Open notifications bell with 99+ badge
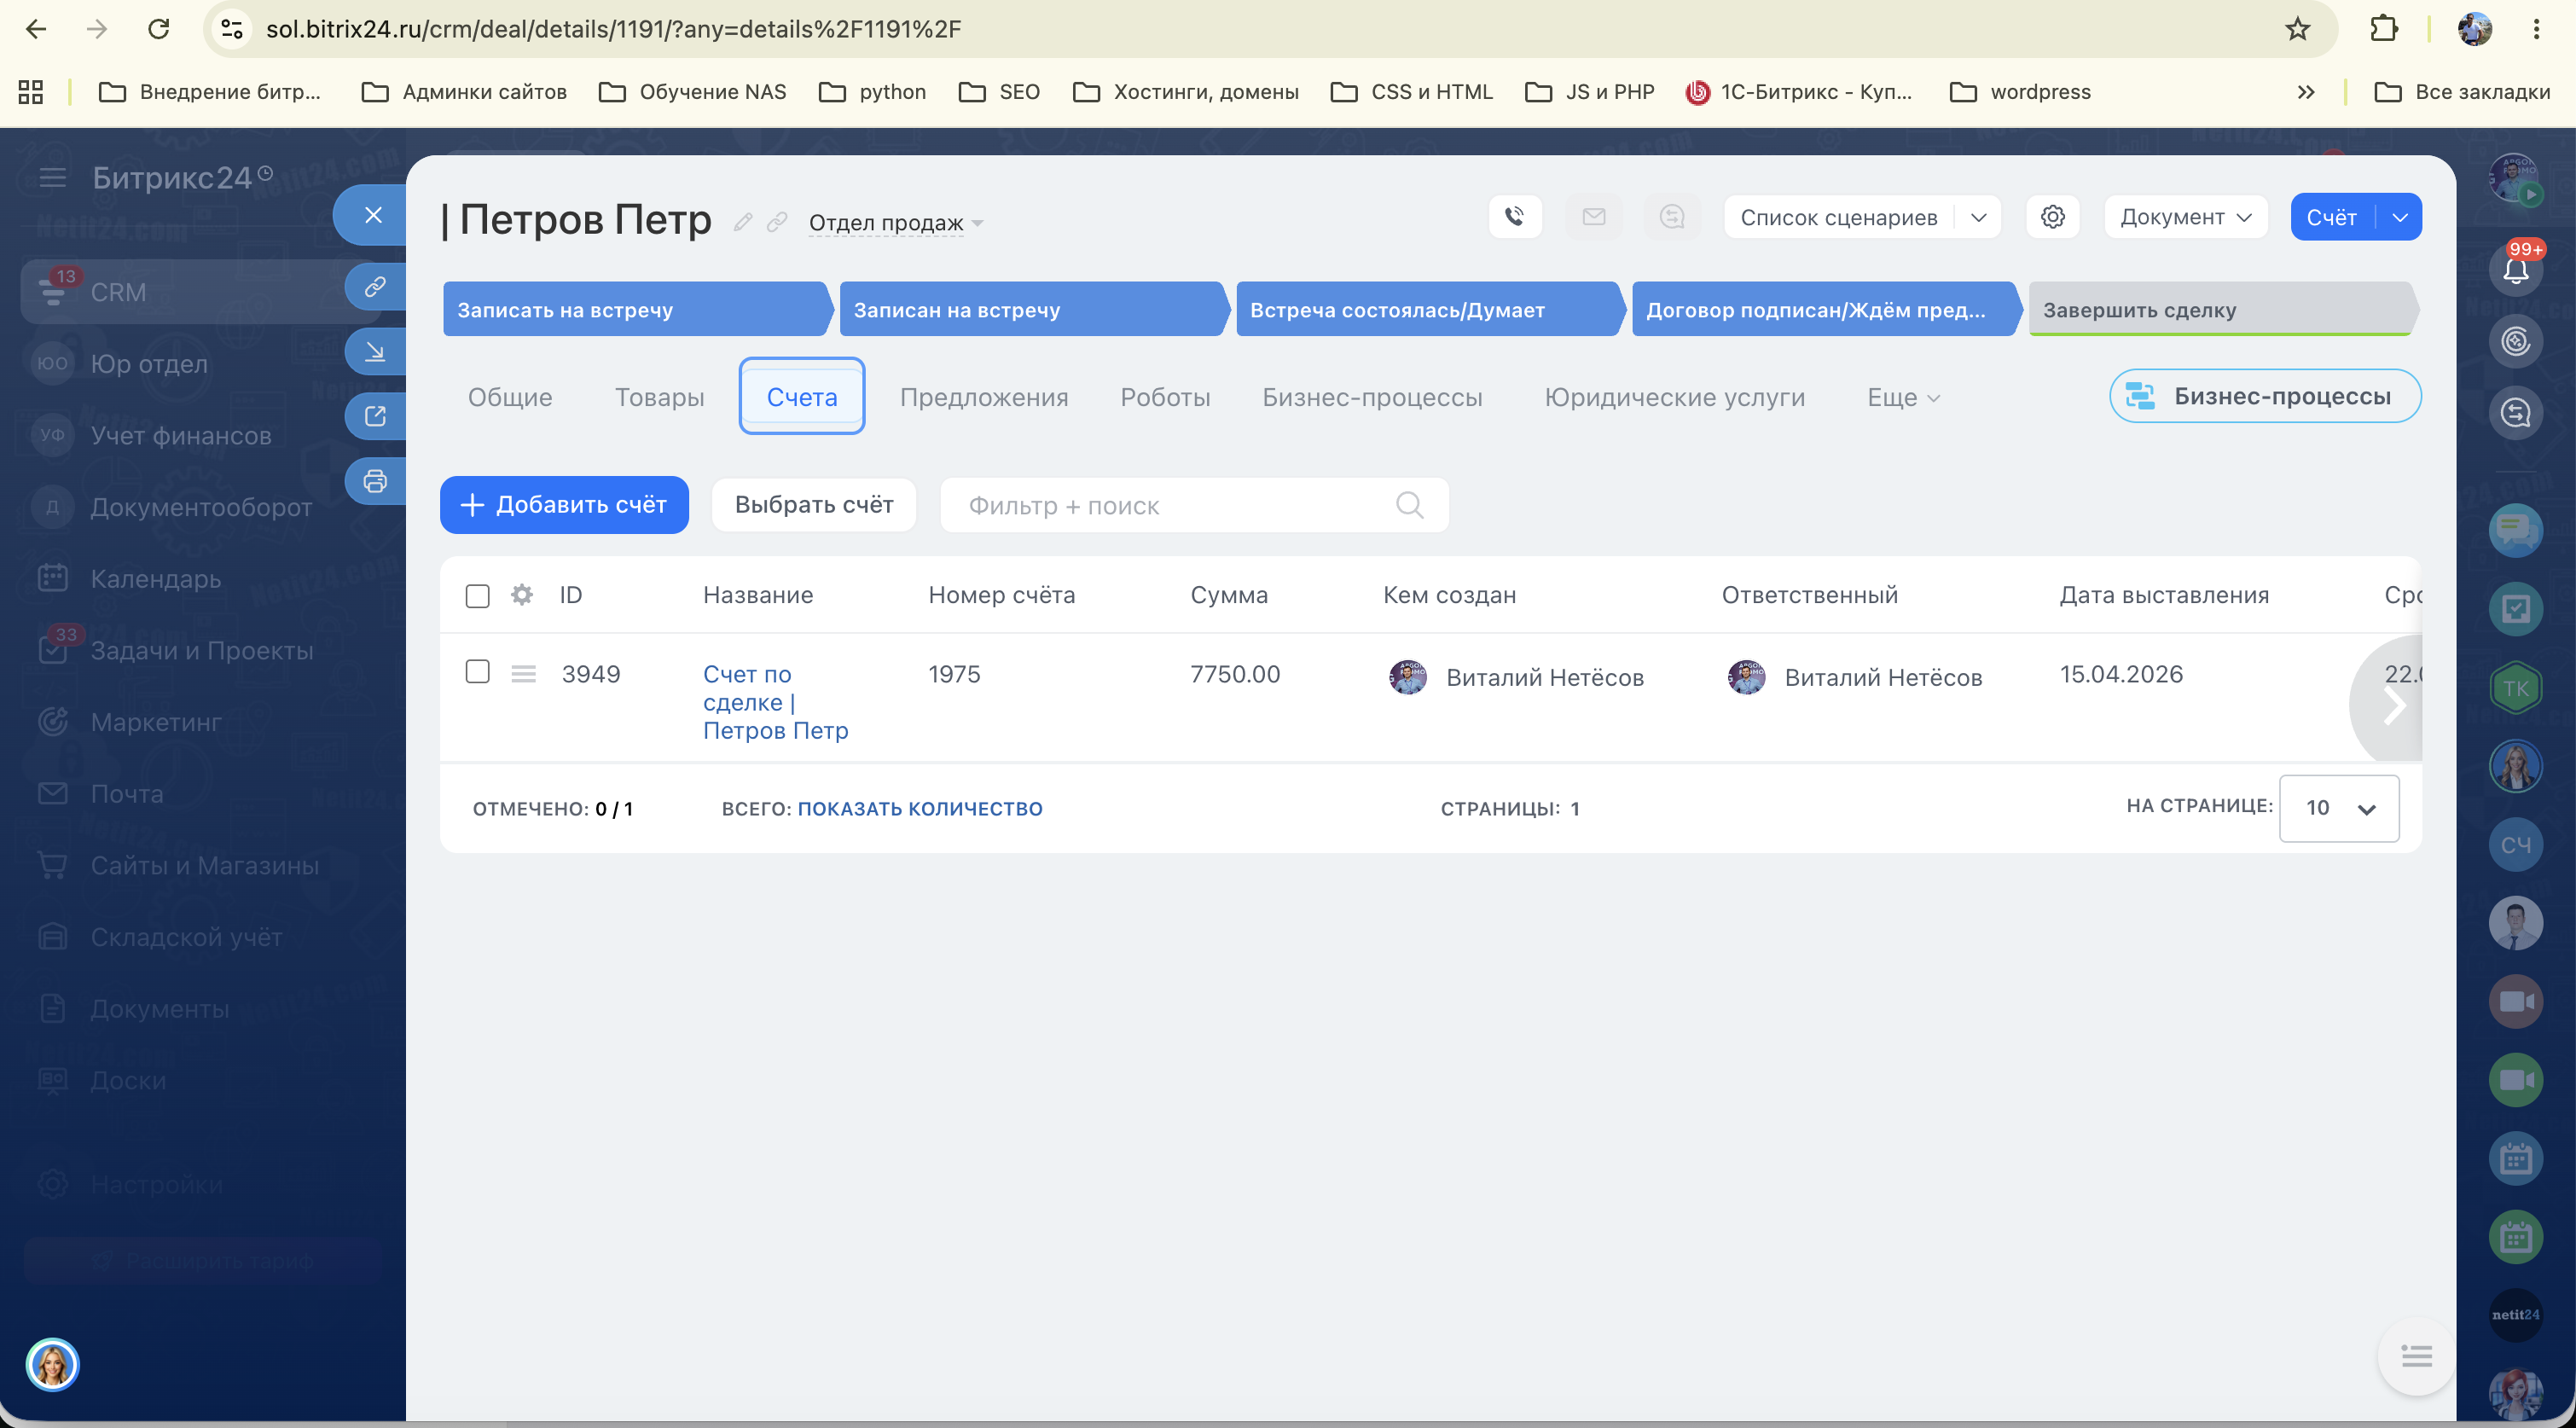This screenshot has width=2576, height=1428. click(2515, 269)
